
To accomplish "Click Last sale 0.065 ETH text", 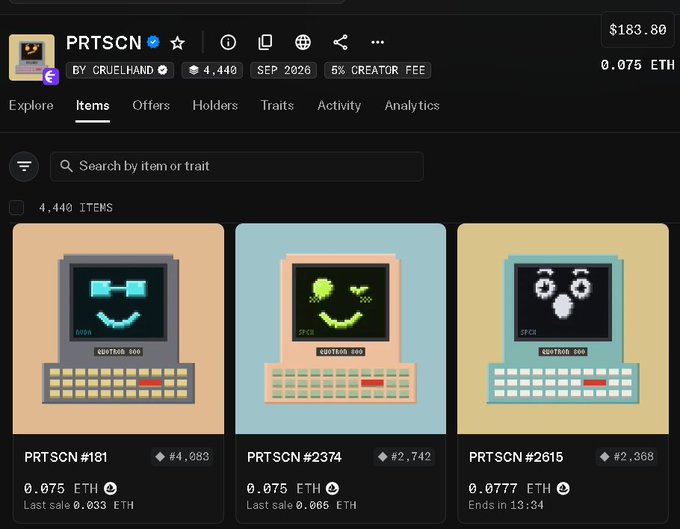I will [301, 505].
